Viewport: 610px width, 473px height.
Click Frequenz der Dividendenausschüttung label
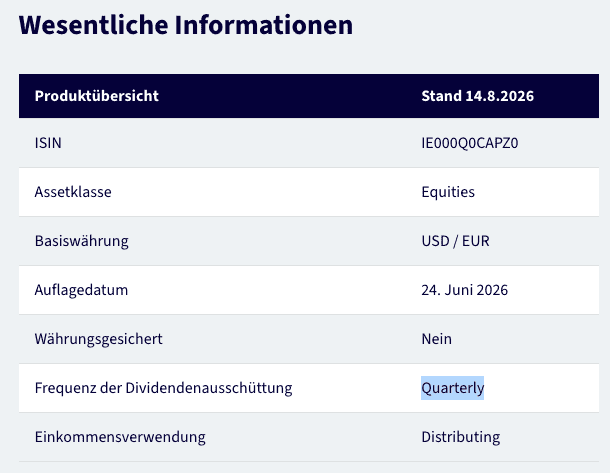pos(163,388)
